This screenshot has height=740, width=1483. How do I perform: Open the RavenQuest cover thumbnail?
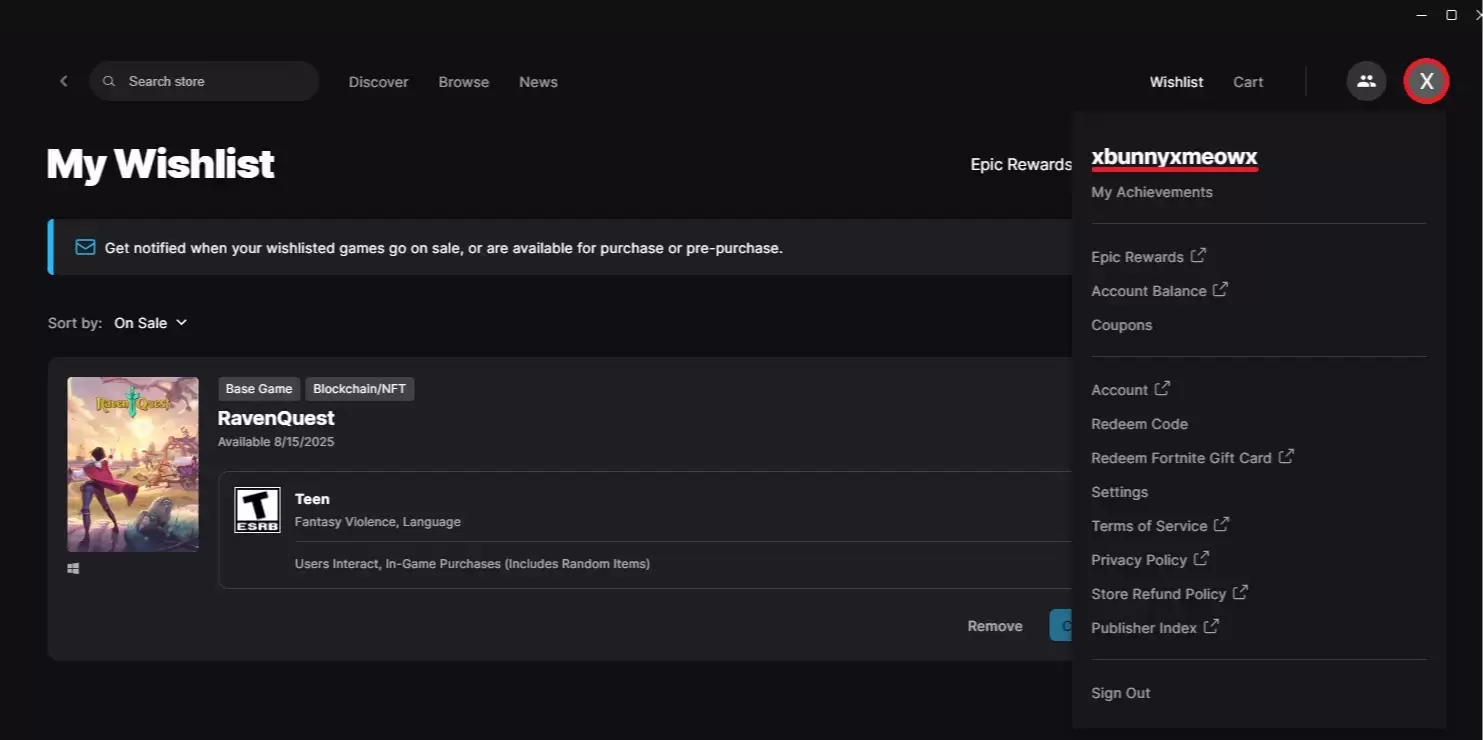[x=133, y=464]
